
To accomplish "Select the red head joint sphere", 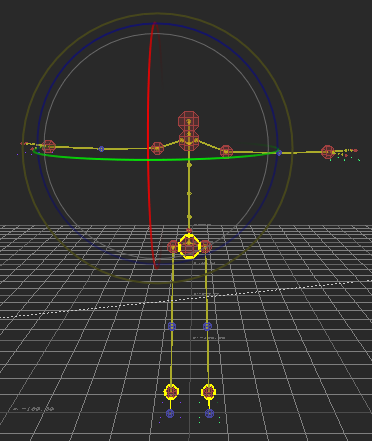I will point(189,121).
